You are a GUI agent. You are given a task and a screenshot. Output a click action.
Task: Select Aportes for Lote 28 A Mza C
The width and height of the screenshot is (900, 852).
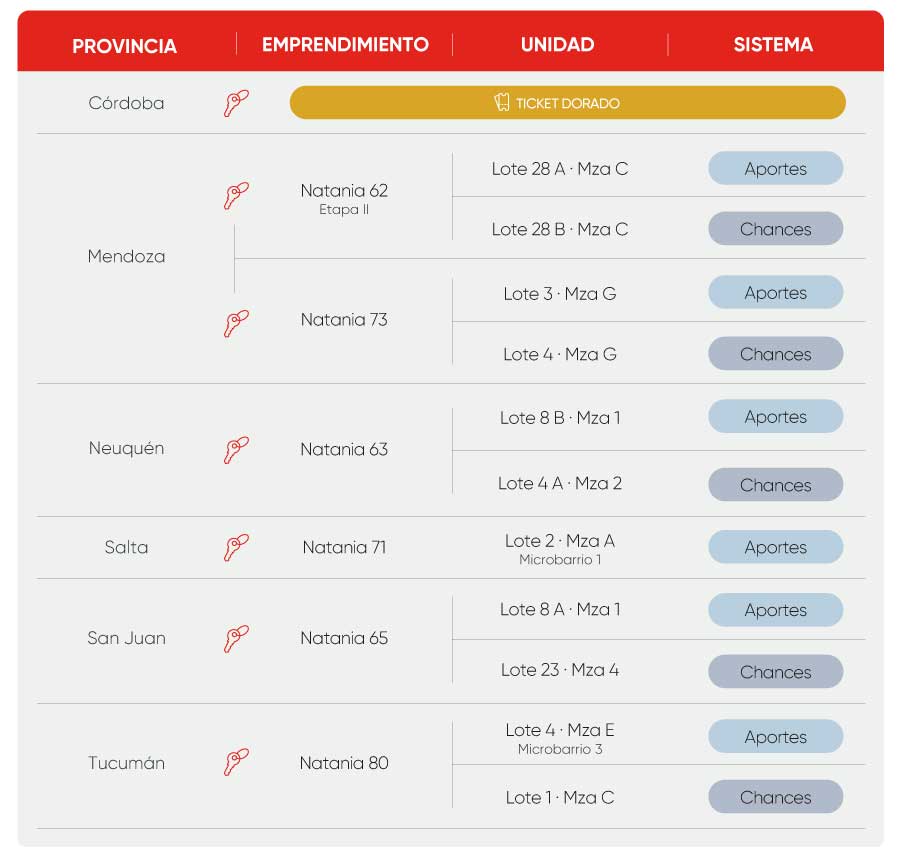(x=775, y=168)
